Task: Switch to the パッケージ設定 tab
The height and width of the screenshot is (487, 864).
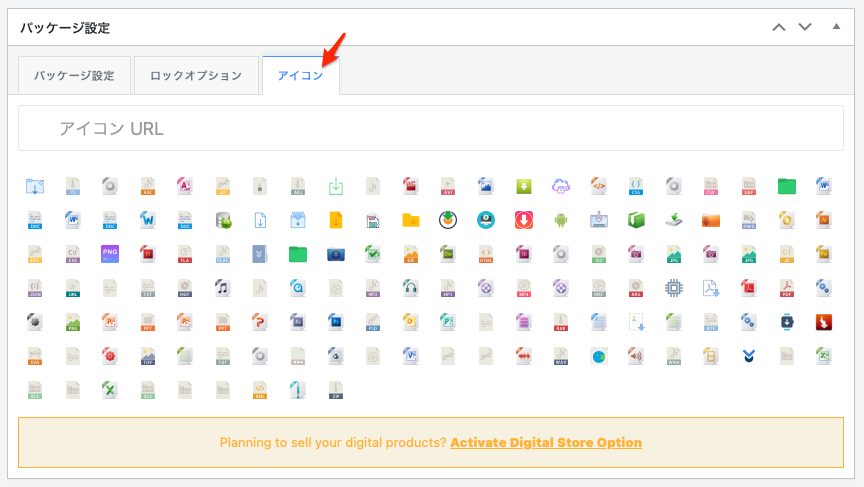Action: (x=73, y=76)
